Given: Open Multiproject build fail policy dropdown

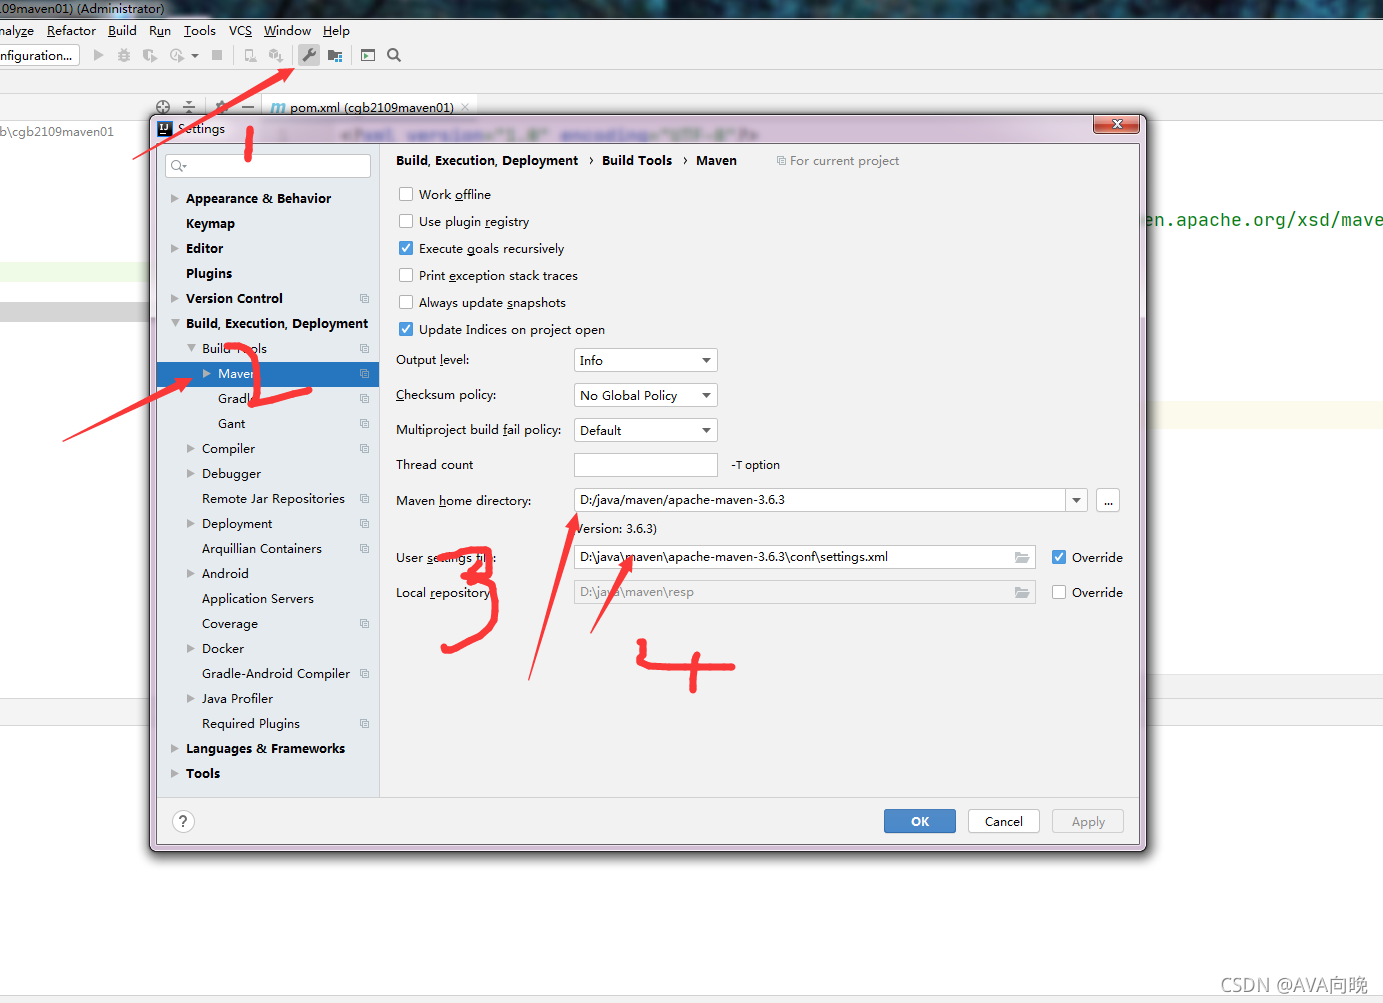Looking at the screenshot, I should tap(646, 430).
